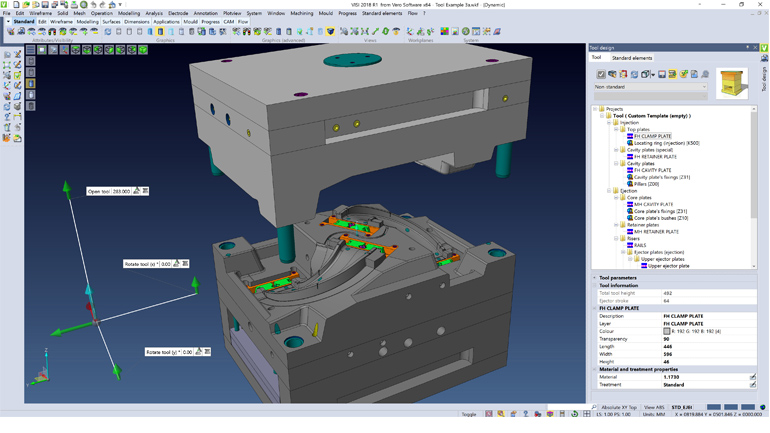
Task: Collapse the Tool parameters section
Action: point(595,278)
